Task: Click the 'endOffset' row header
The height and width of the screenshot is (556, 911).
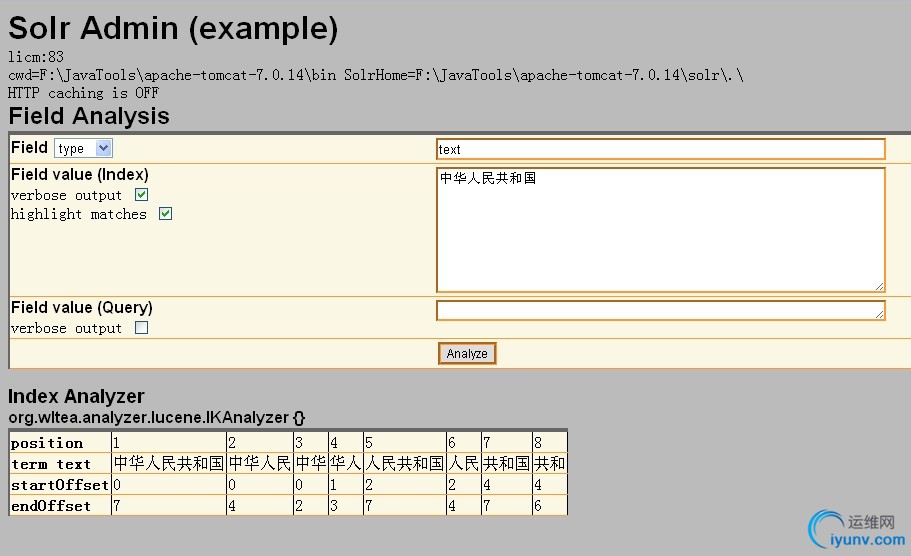Action: point(60,505)
